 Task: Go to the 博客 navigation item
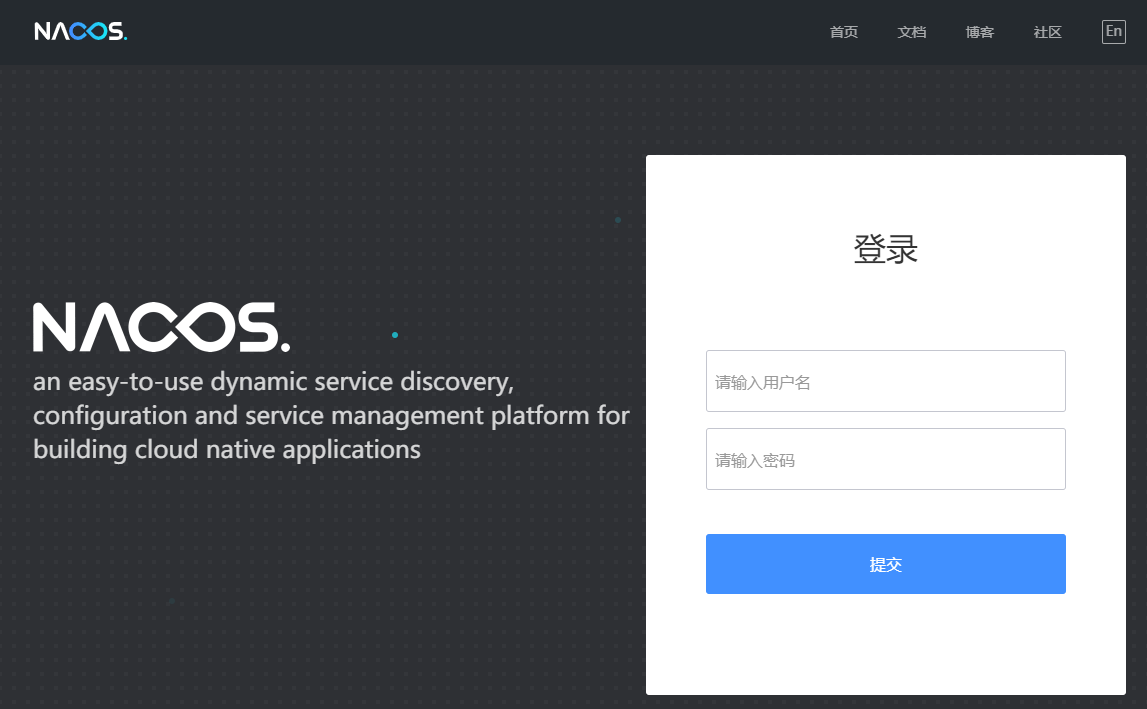(979, 32)
